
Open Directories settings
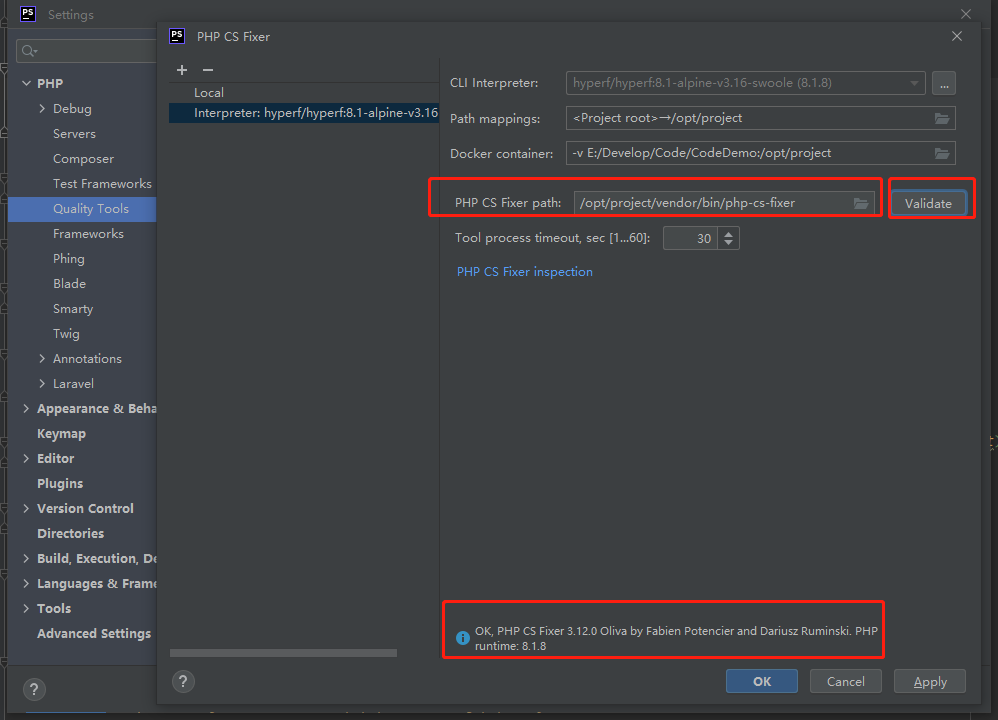[71, 533]
